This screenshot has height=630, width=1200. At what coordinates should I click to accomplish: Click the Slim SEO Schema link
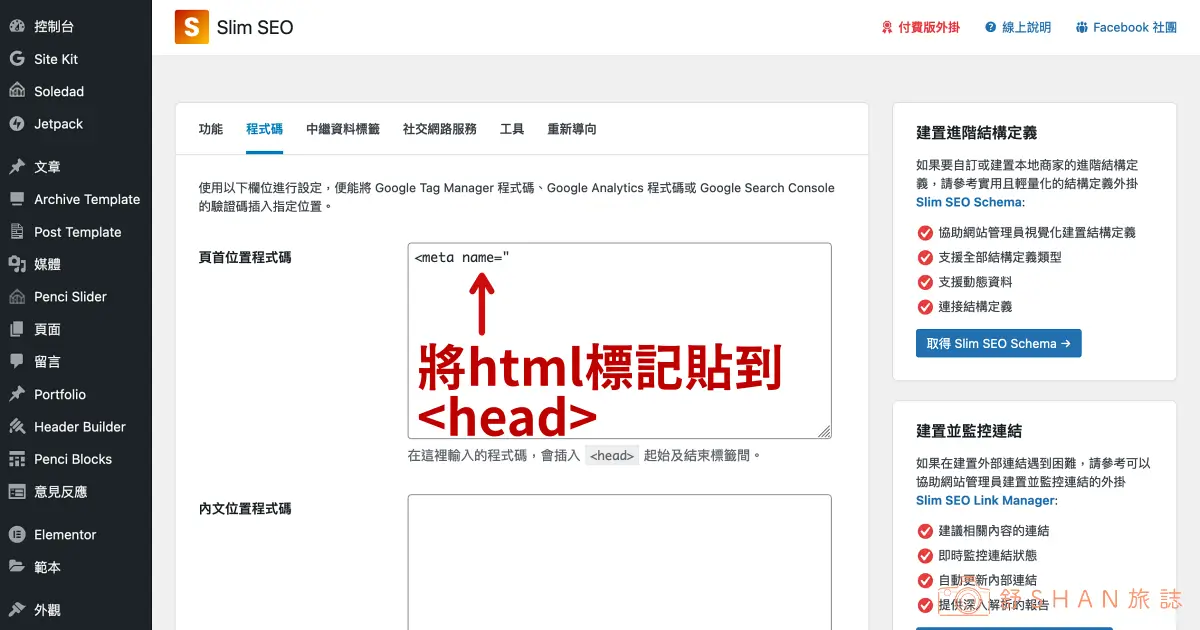(x=968, y=202)
